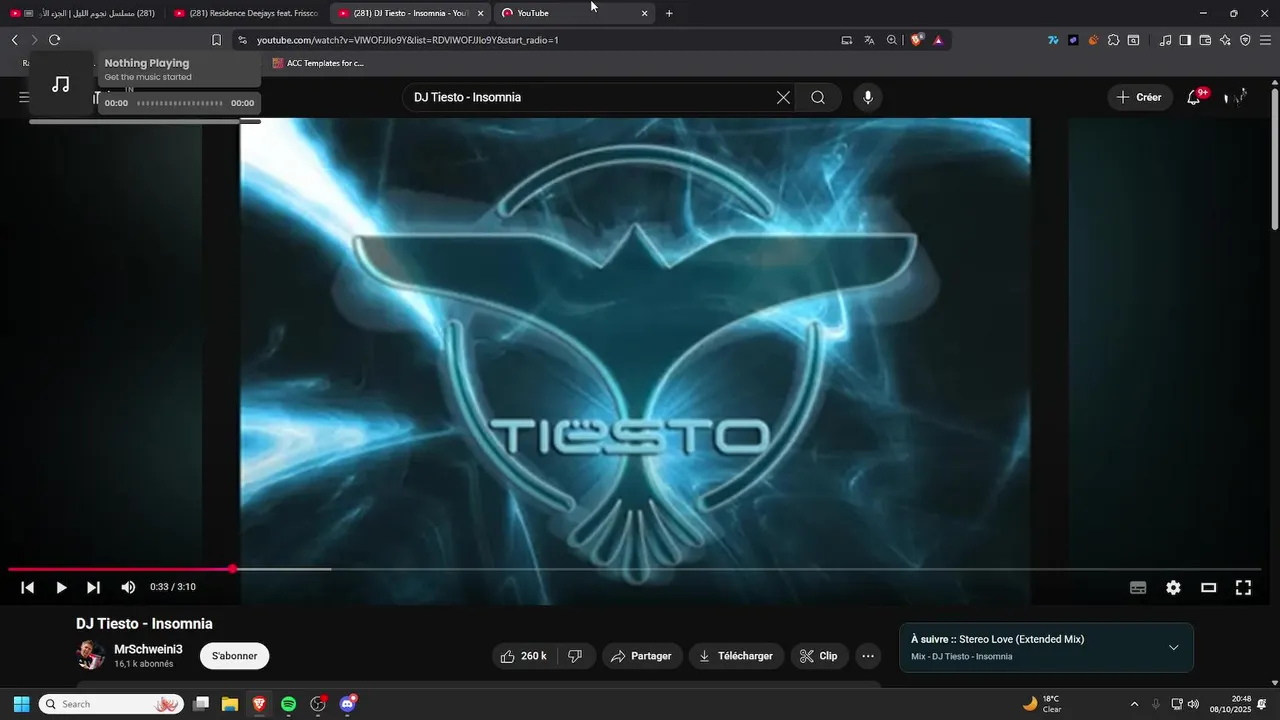The width and height of the screenshot is (1280, 720).
Task: Open the Brave Rewards triangle icon
Action: click(x=938, y=40)
